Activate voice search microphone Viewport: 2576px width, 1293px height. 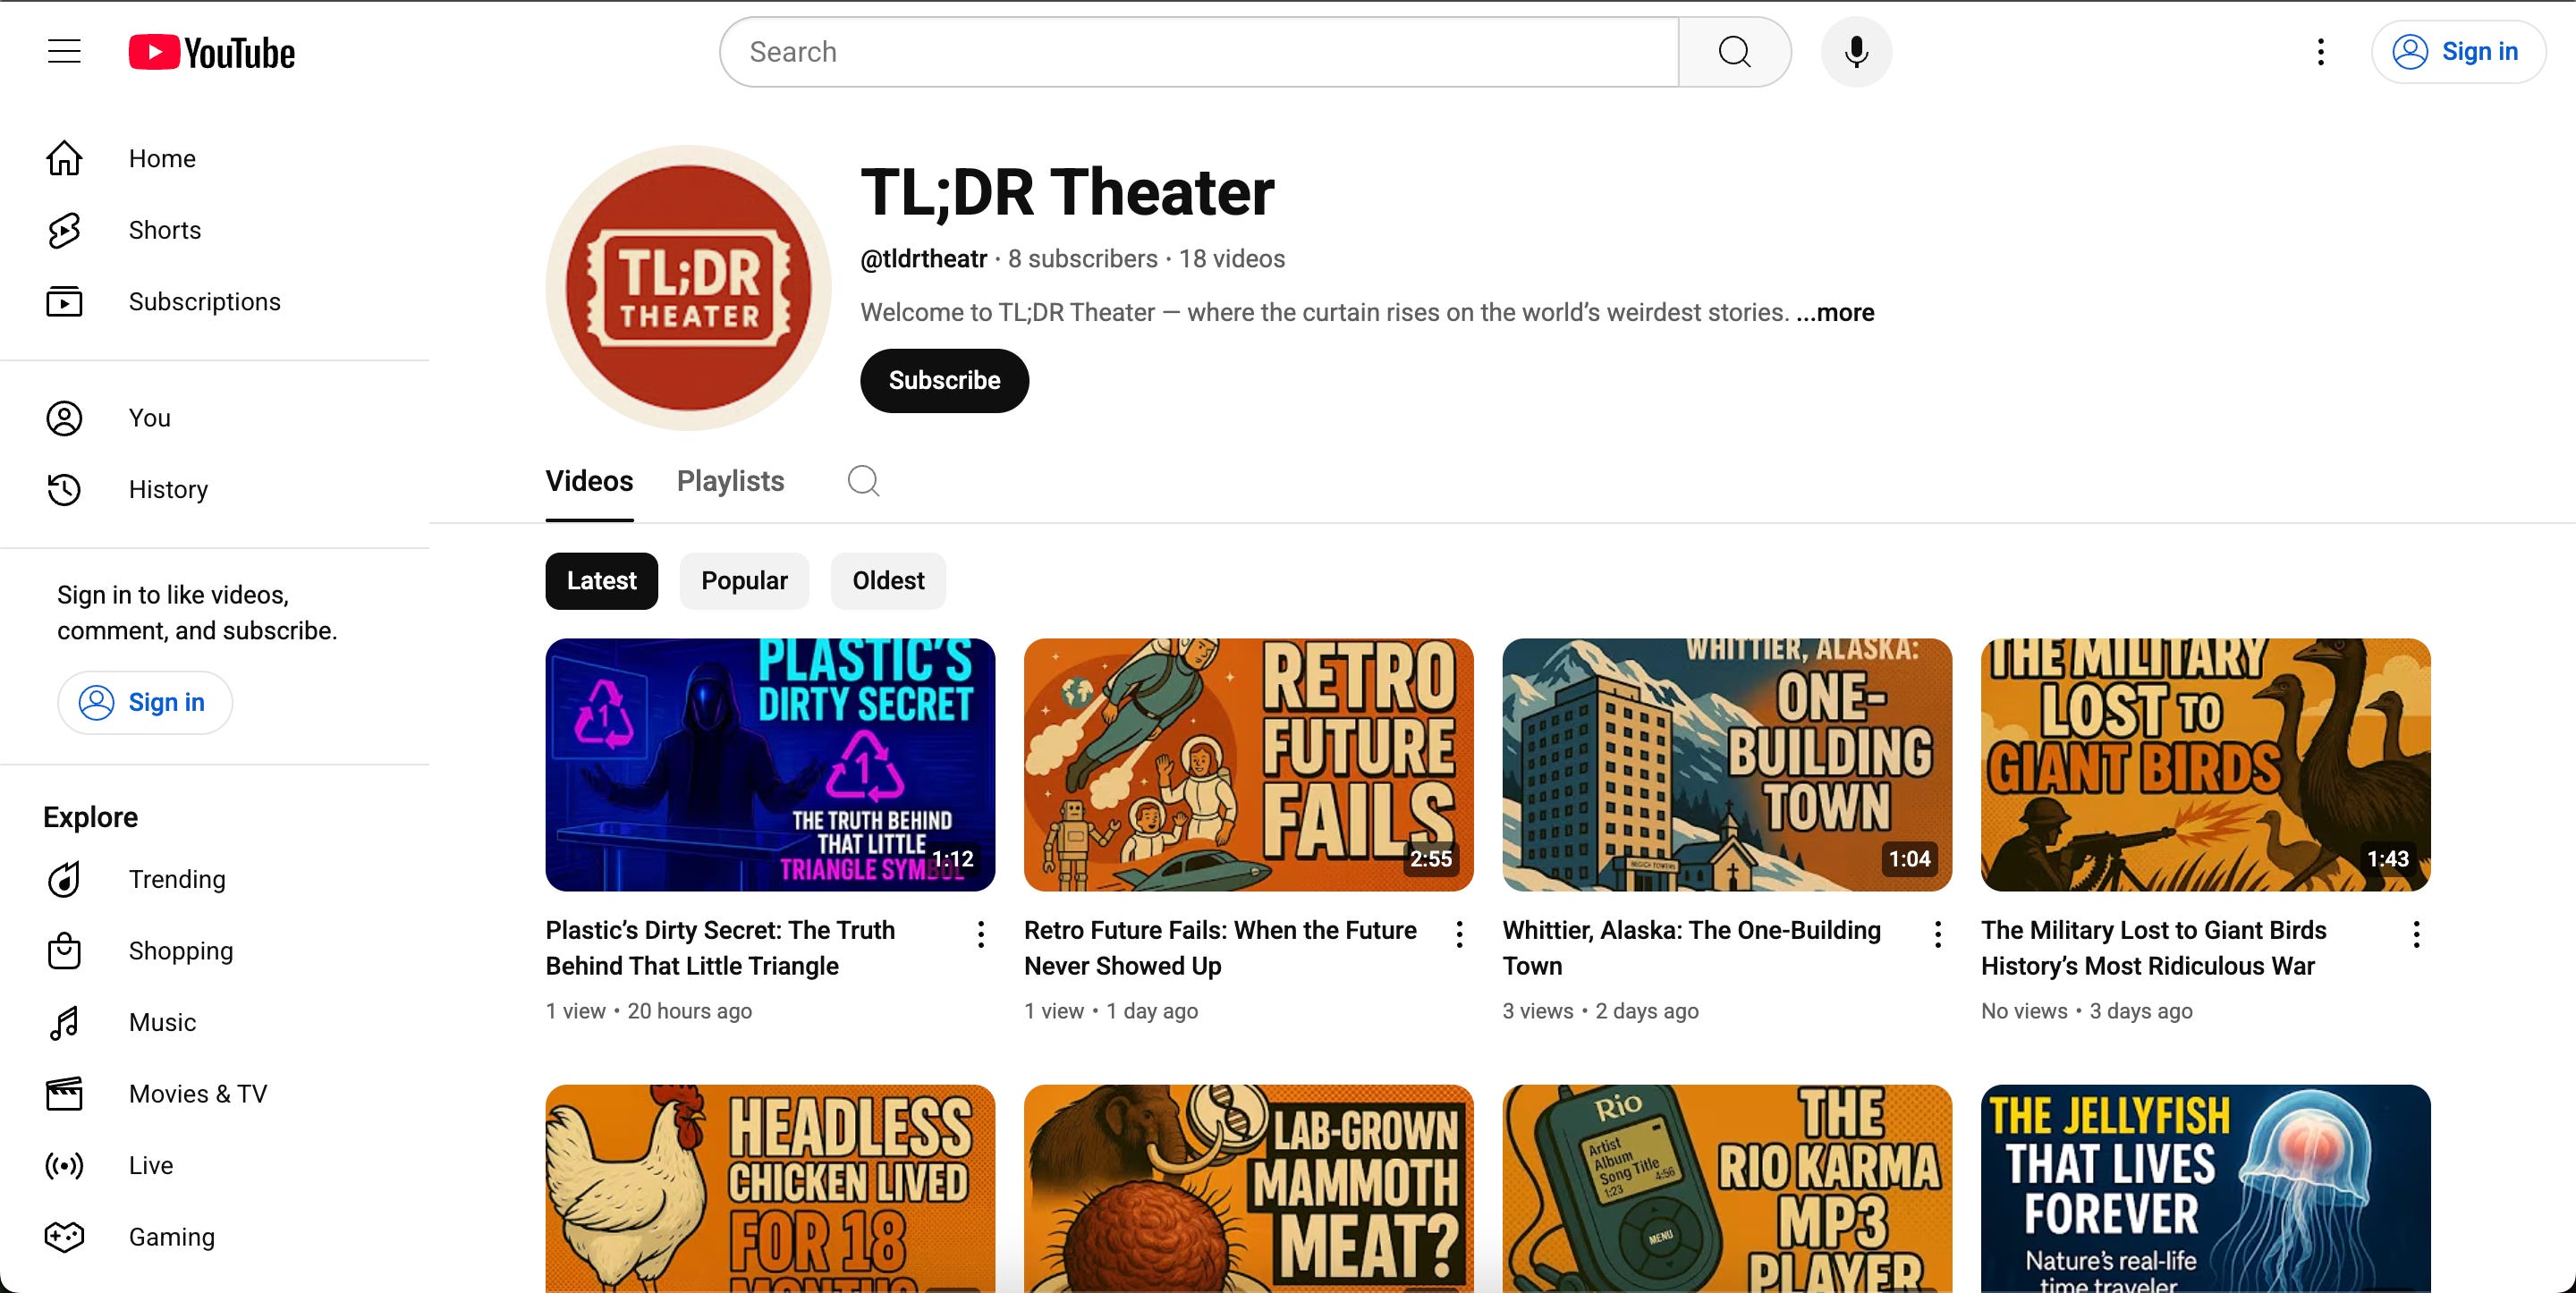[1856, 52]
